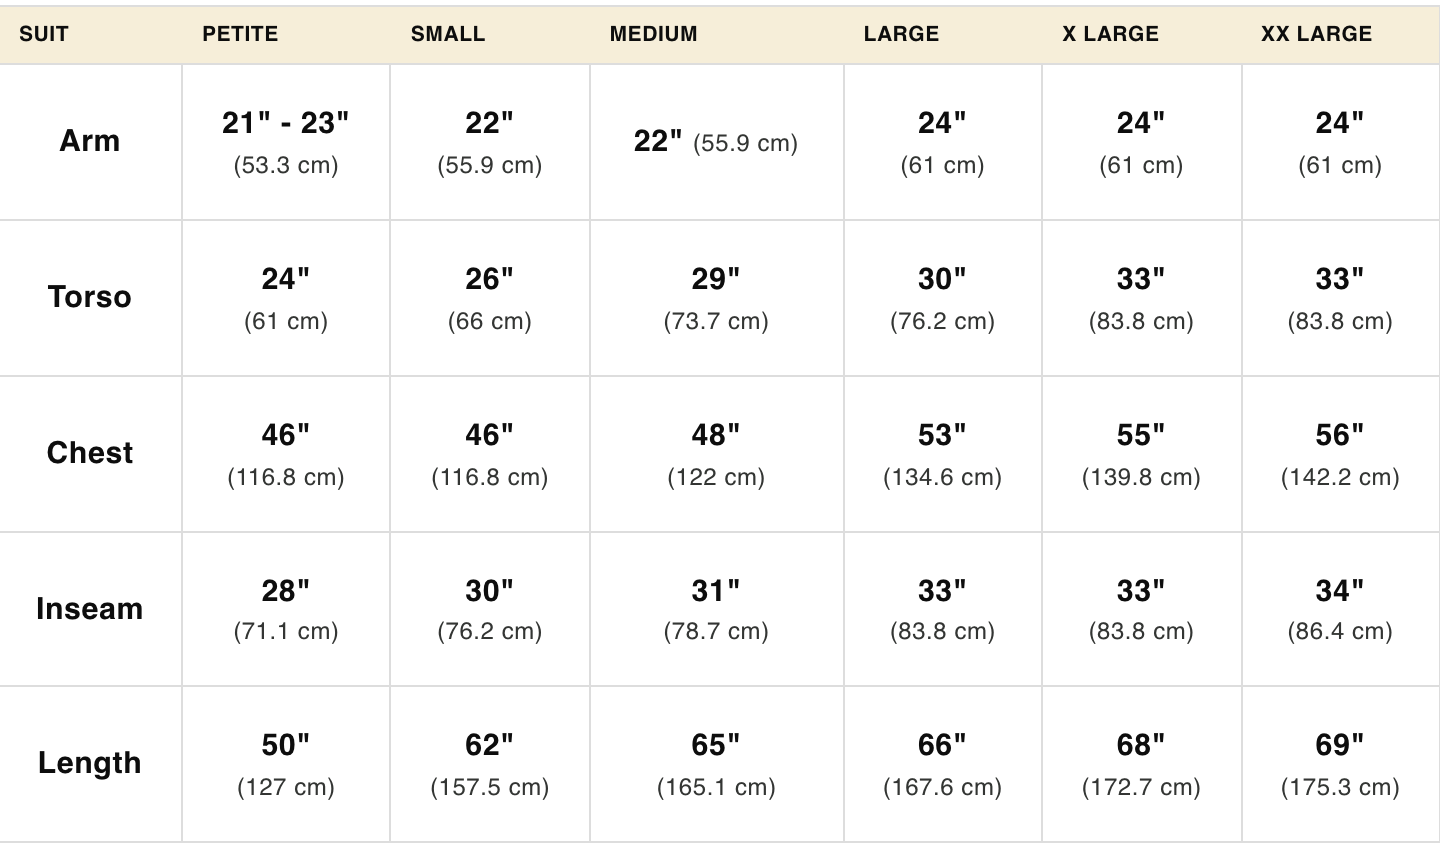The height and width of the screenshot is (844, 1440).
Task: Click the Torso row label
Action: pos(90,297)
